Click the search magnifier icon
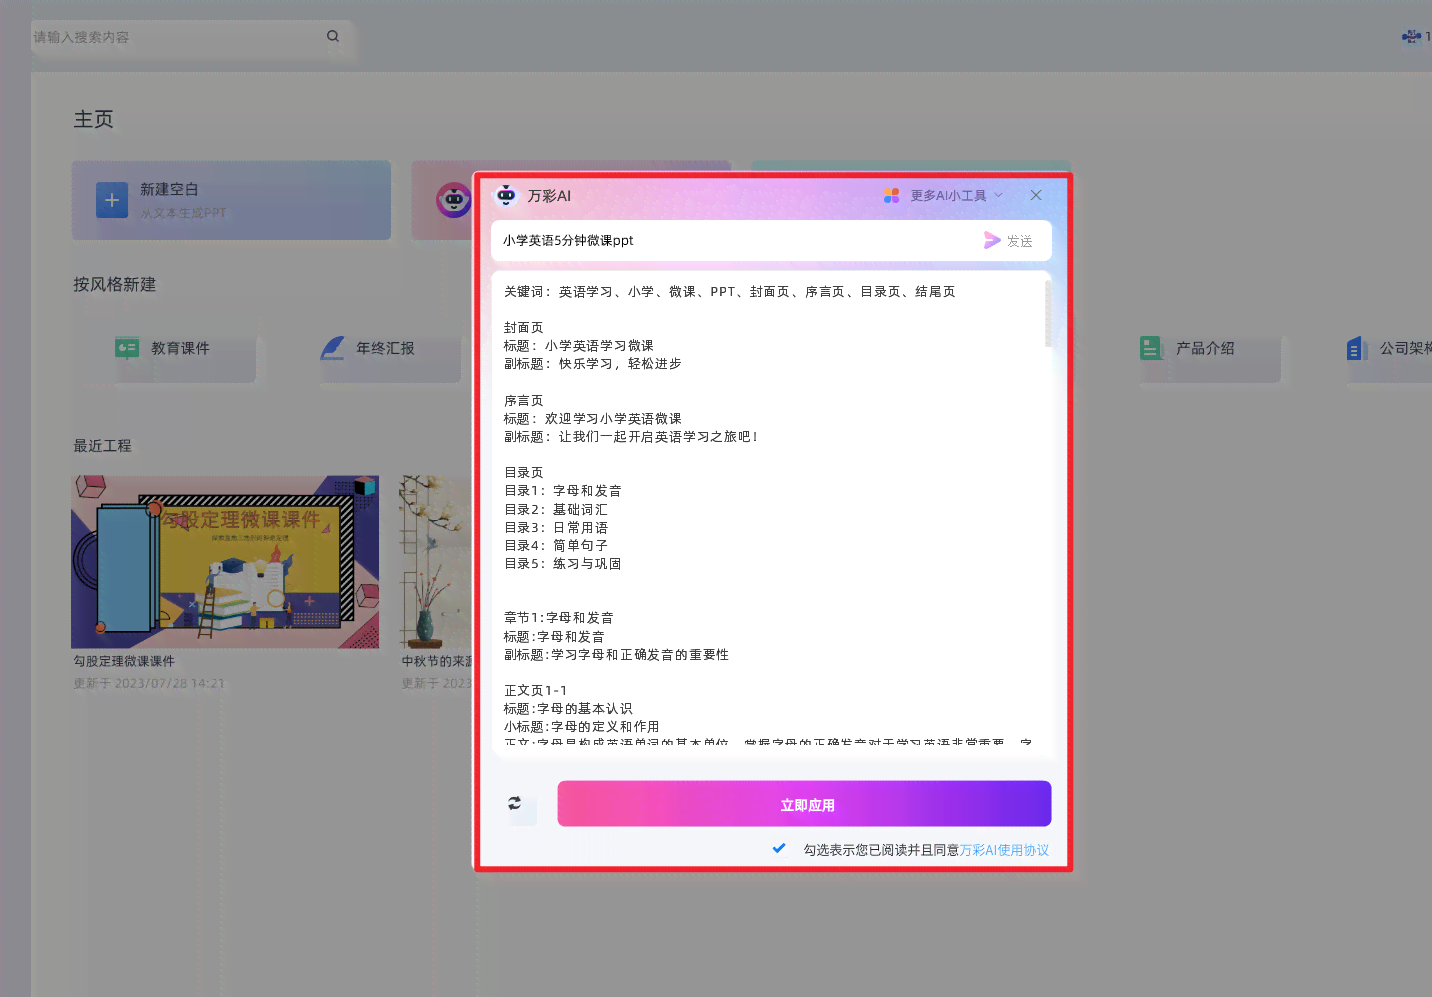1432x997 pixels. [333, 36]
